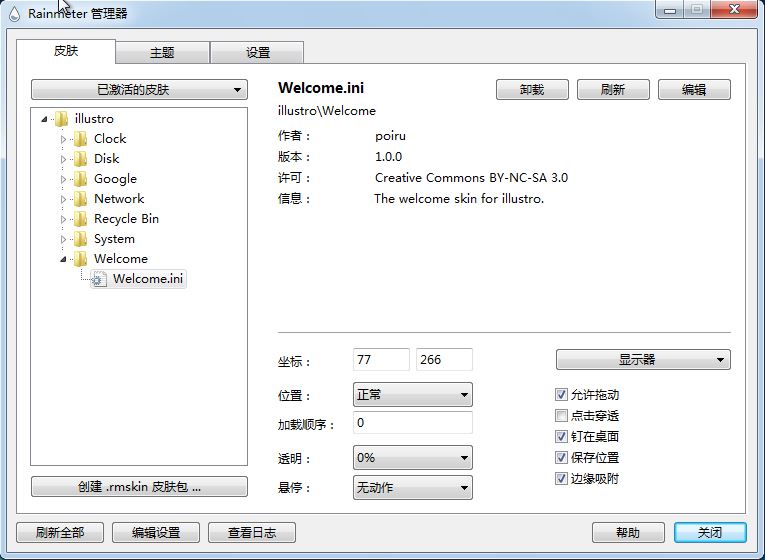Click the Network folder icon
Screen dimensions: 765x560
81,199
